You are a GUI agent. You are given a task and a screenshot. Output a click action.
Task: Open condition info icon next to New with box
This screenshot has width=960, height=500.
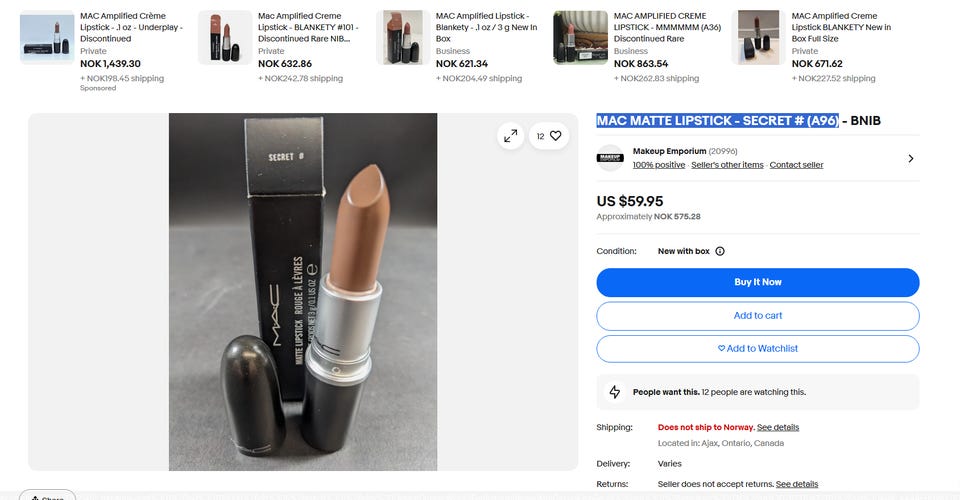(720, 251)
